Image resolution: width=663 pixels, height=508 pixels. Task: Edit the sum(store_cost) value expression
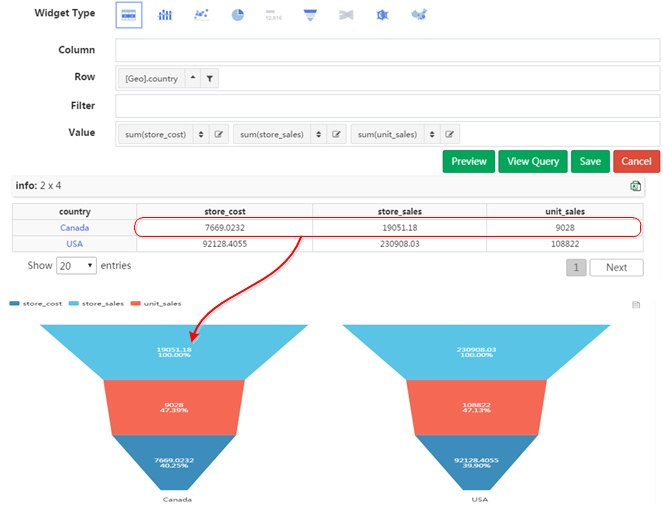(x=219, y=134)
